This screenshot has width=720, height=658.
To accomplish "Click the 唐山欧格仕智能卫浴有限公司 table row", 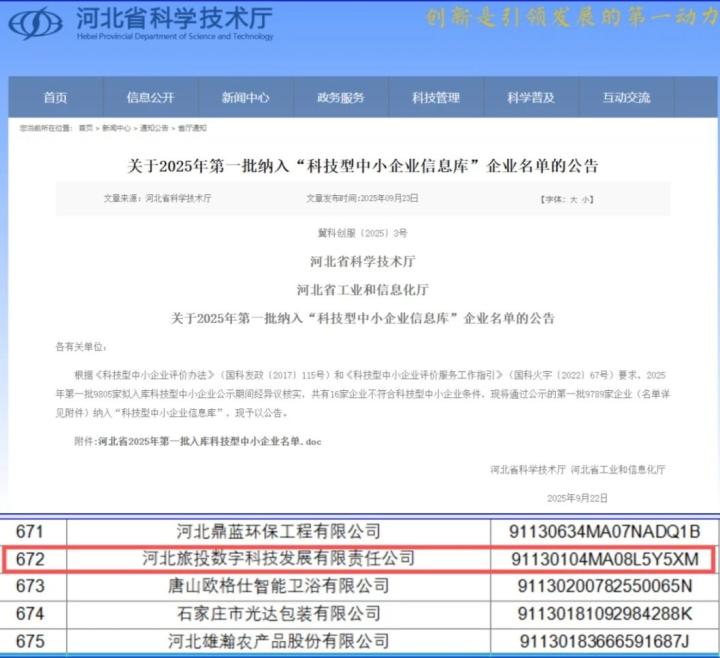I will [277, 585].
